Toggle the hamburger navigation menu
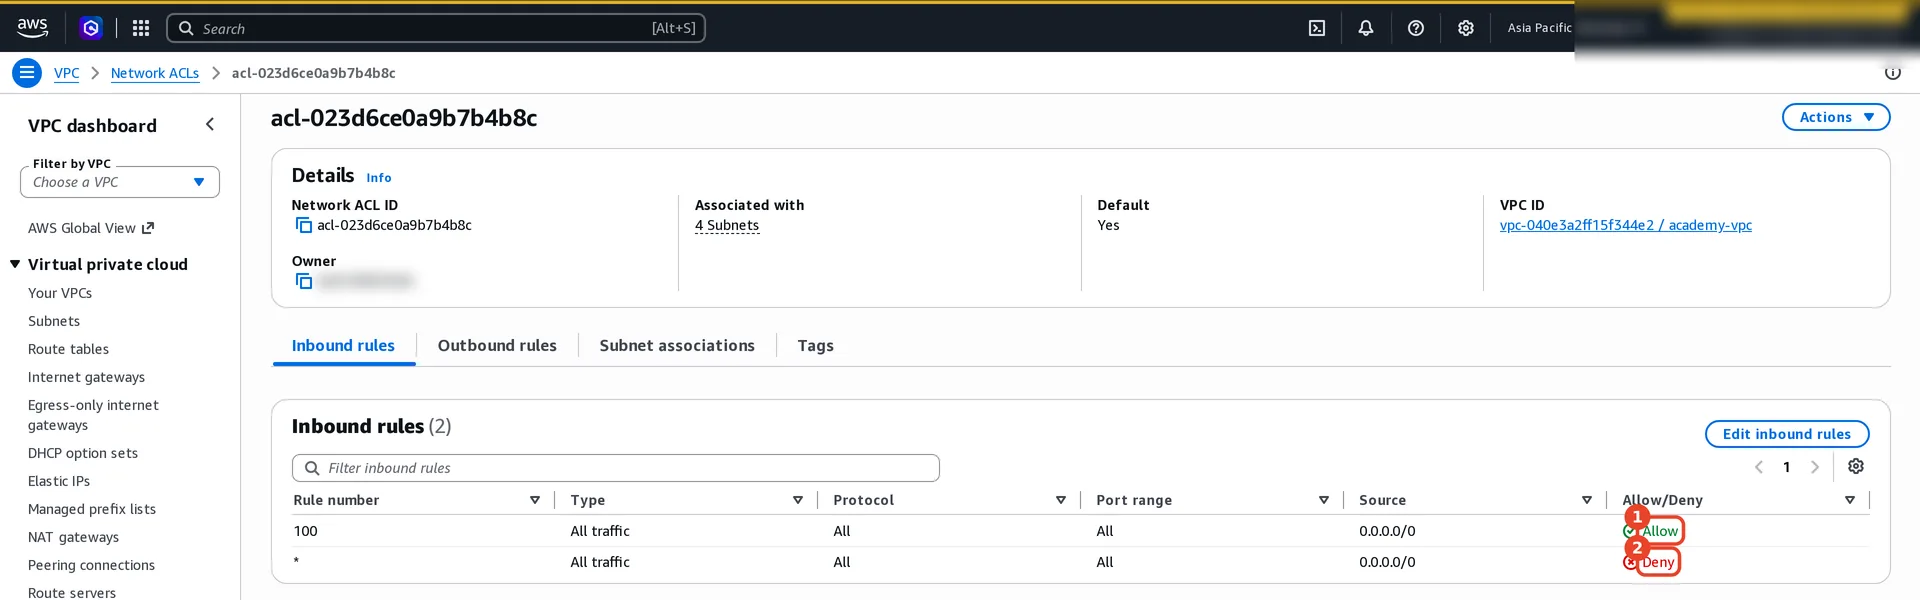The width and height of the screenshot is (1920, 600). [x=27, y=73]
